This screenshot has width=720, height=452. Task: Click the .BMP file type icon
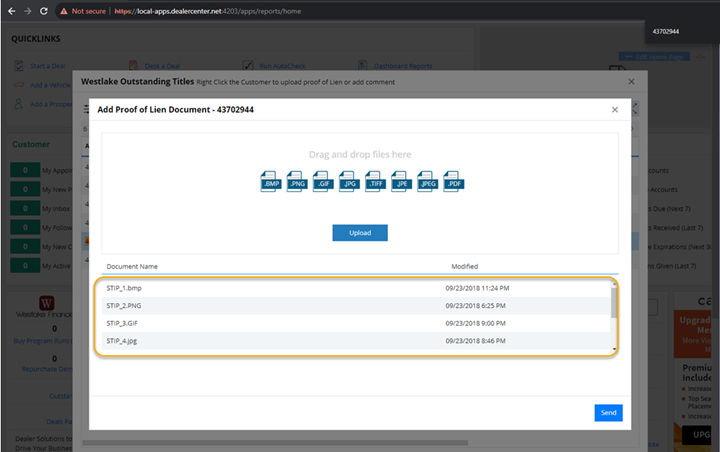tap(270, 181)
